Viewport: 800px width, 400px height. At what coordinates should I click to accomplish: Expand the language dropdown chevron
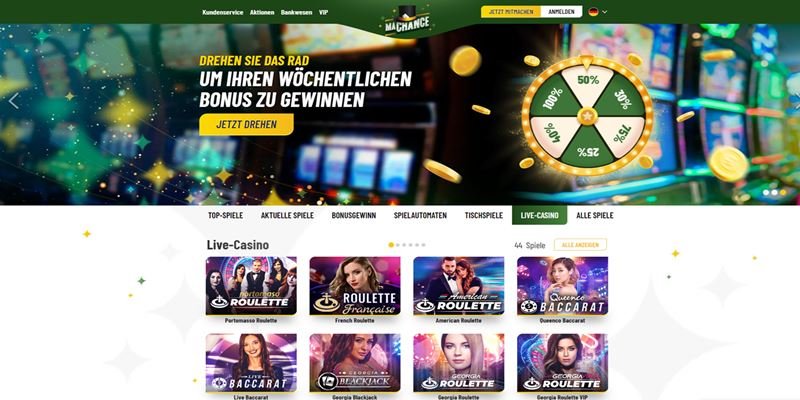pyautogui.click(x=605, y=12)
